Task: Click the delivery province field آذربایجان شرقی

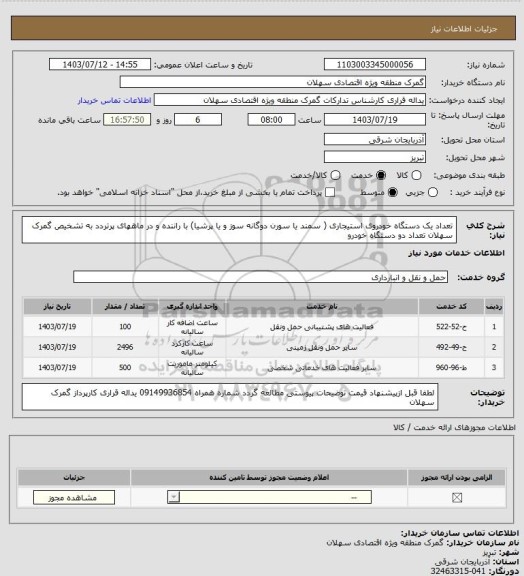Action: pyautogui.click(x=375, y=140)
